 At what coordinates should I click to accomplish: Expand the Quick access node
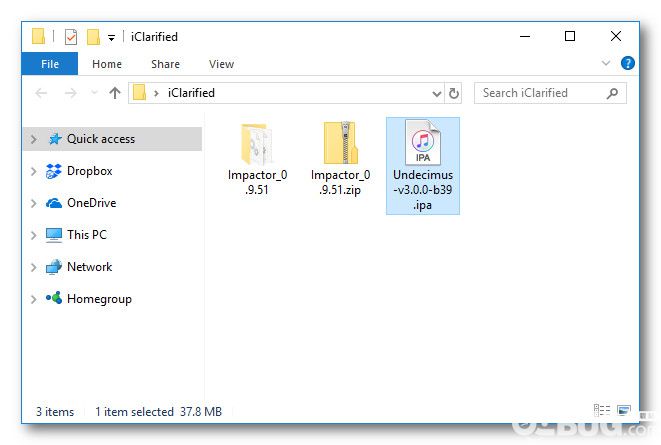33,139
